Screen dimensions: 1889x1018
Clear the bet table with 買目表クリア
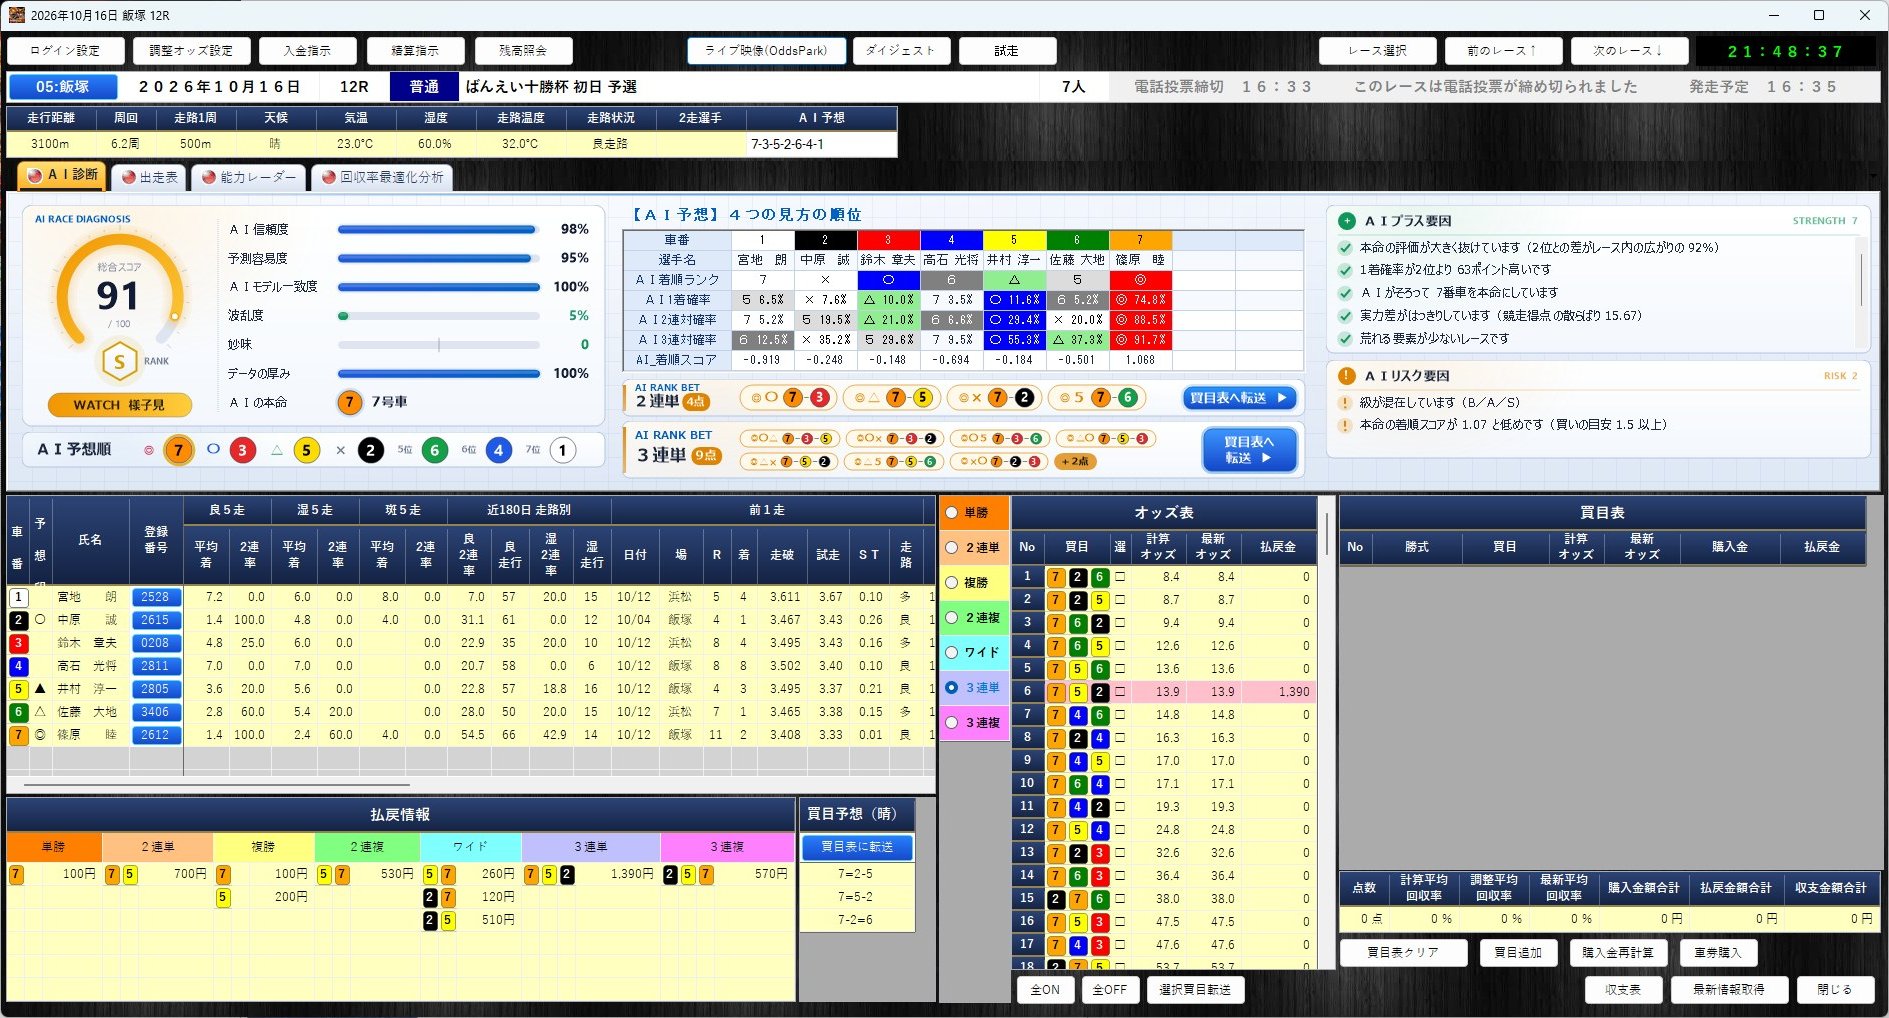point(1403,953)
